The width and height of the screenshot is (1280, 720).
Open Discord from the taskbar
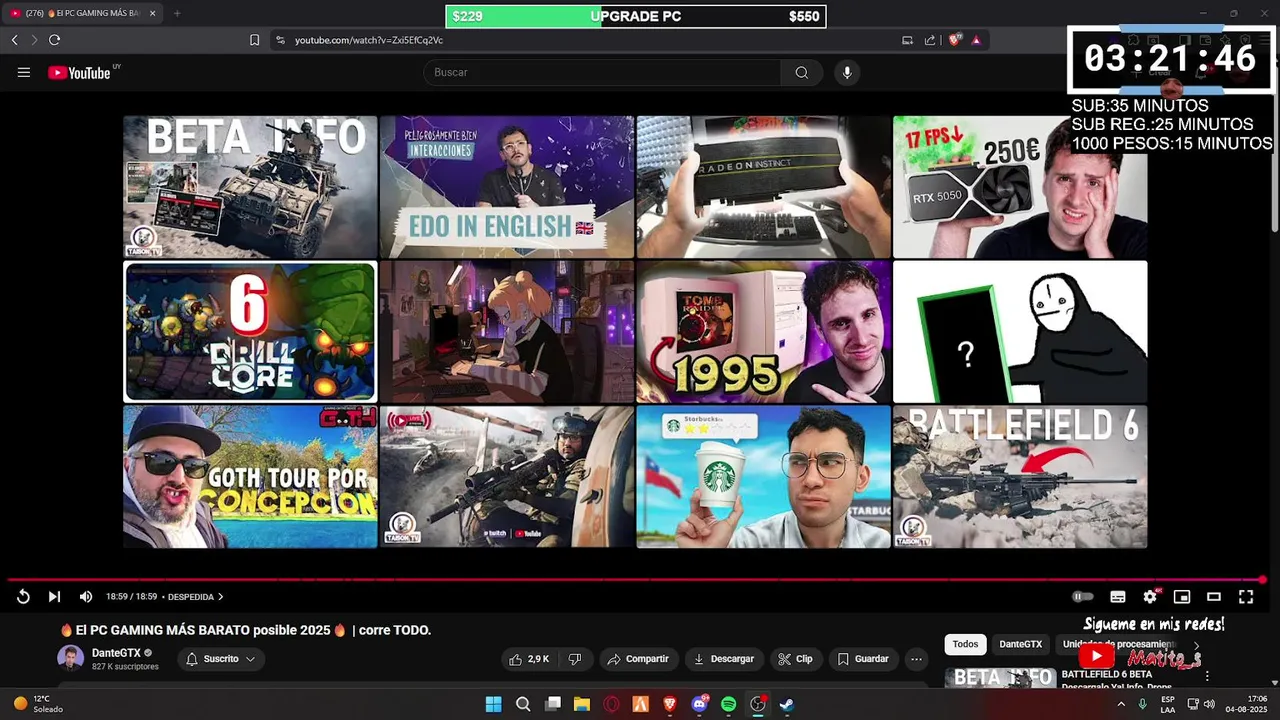(699, 704)
